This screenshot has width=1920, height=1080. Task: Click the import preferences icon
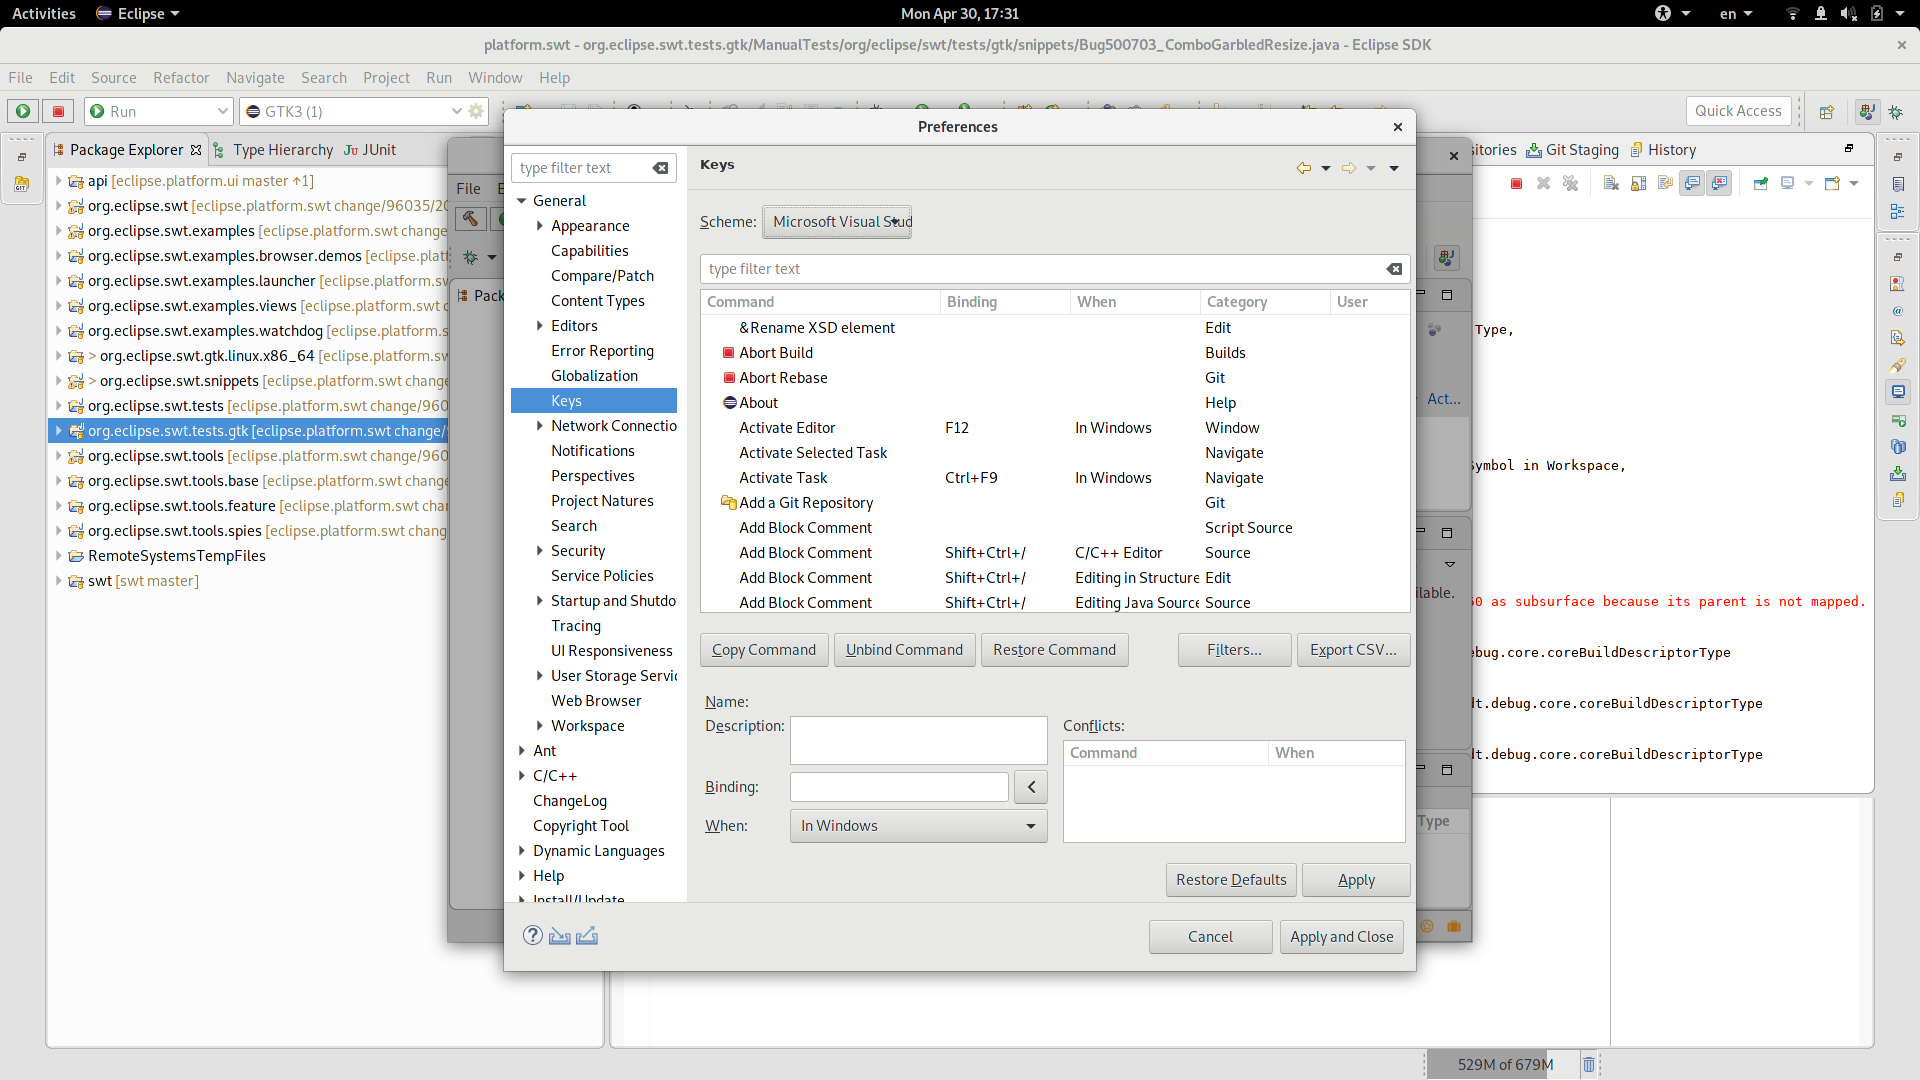560,936
